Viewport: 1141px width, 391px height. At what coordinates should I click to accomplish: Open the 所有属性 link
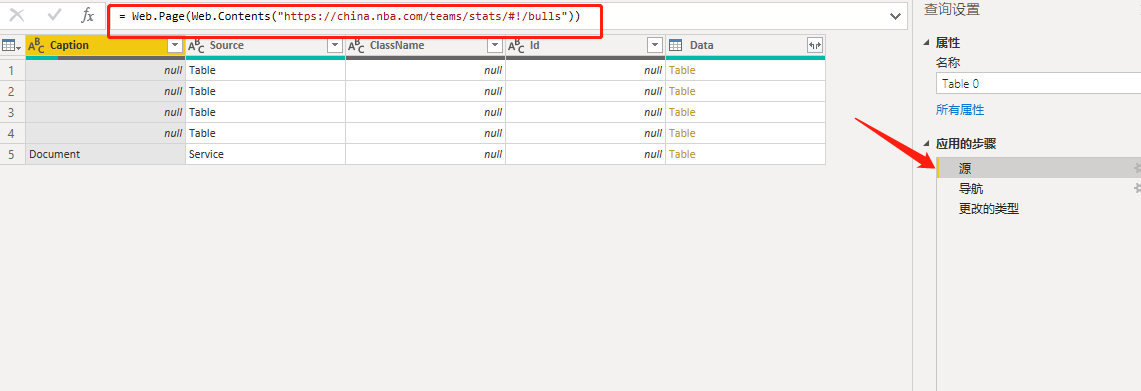(960, 110)
